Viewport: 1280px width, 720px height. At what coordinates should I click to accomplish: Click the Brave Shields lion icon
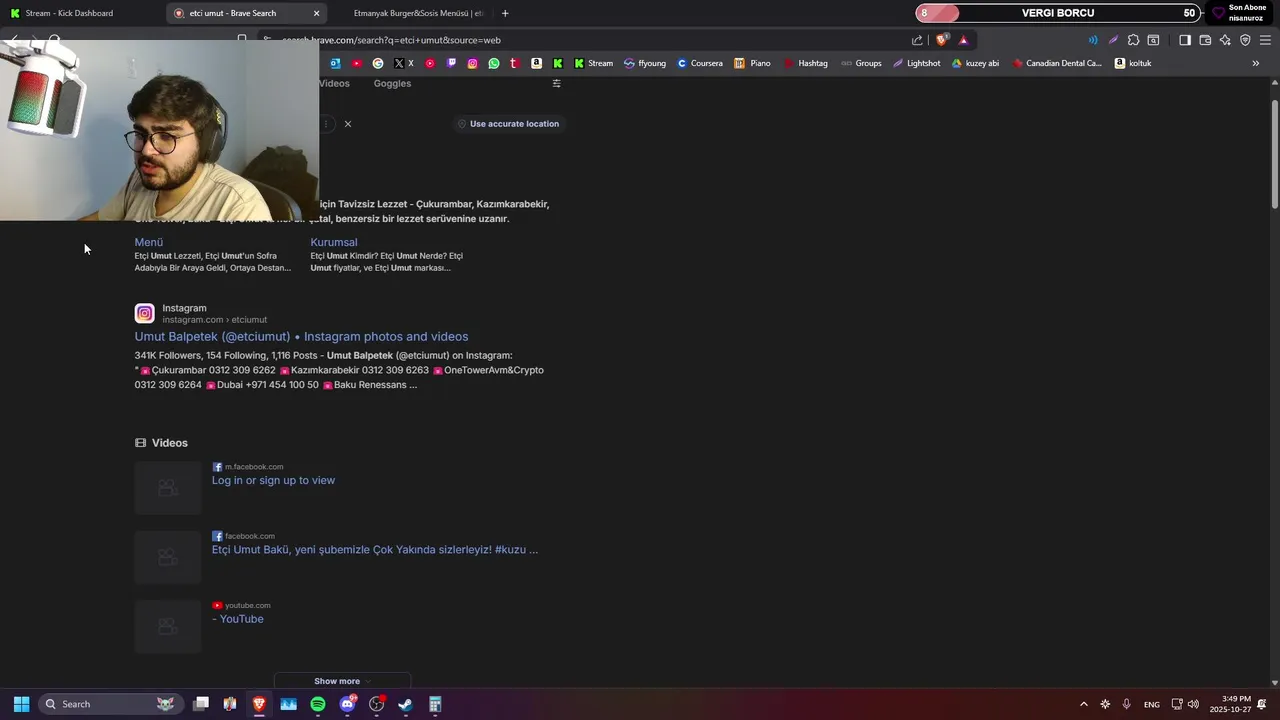pyautogui.click(x=941, y=40)
